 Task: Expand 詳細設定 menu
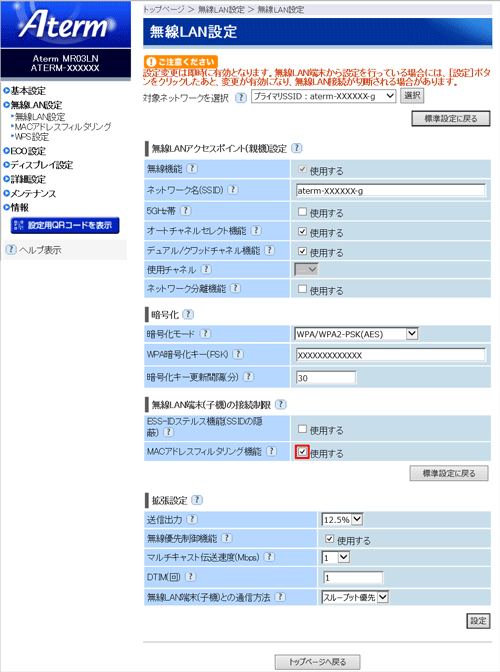coord(24,179)
